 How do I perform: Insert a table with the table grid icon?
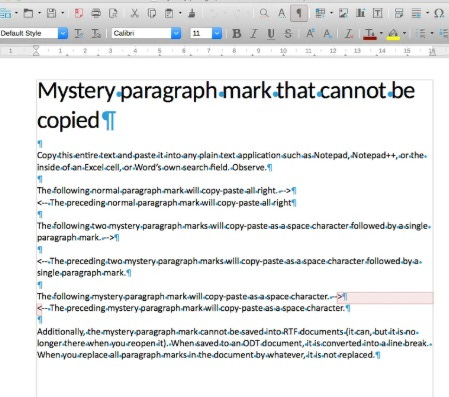coord(320,13)
